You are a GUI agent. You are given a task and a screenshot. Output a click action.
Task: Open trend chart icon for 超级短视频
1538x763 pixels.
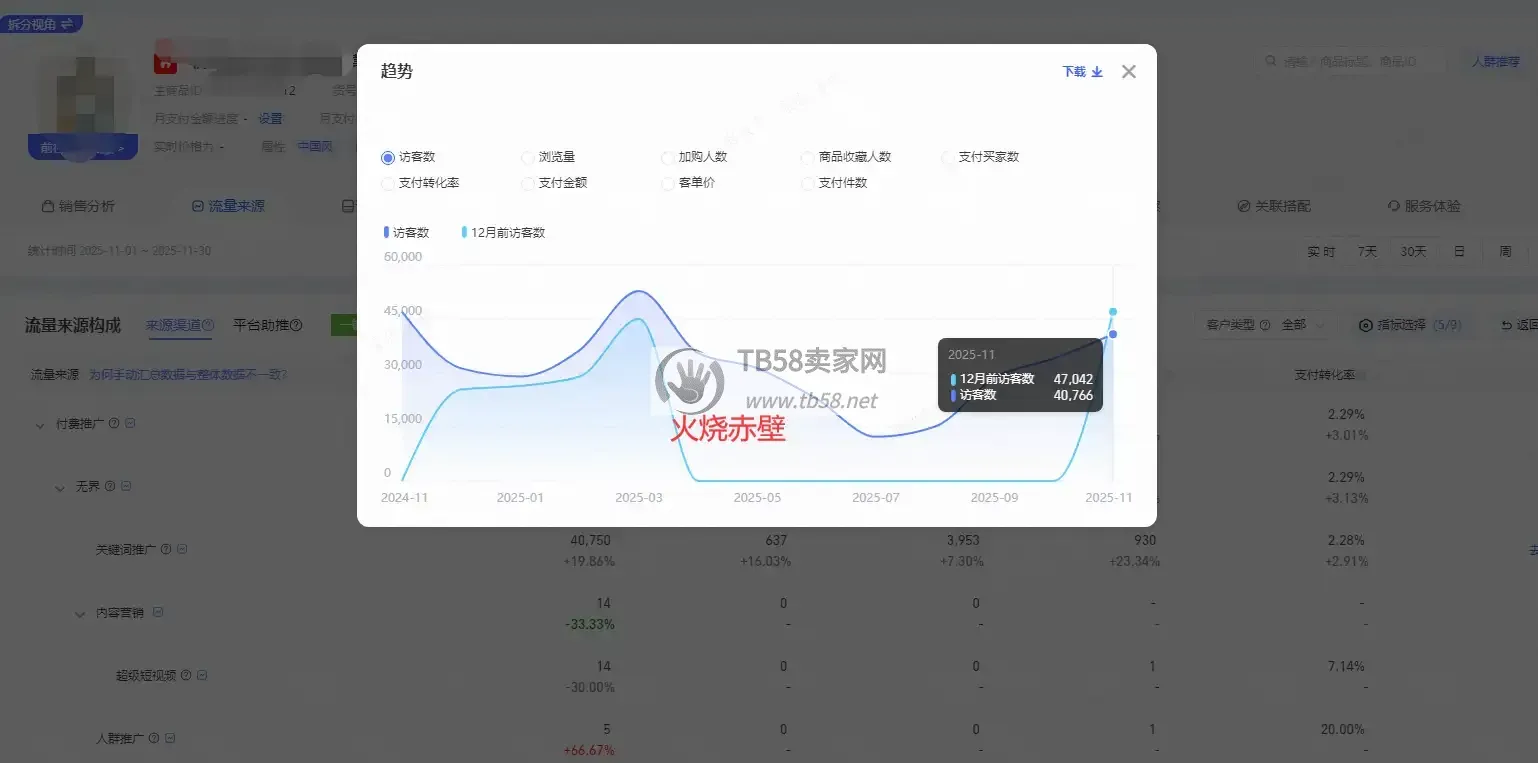click(x=202, y=675)
